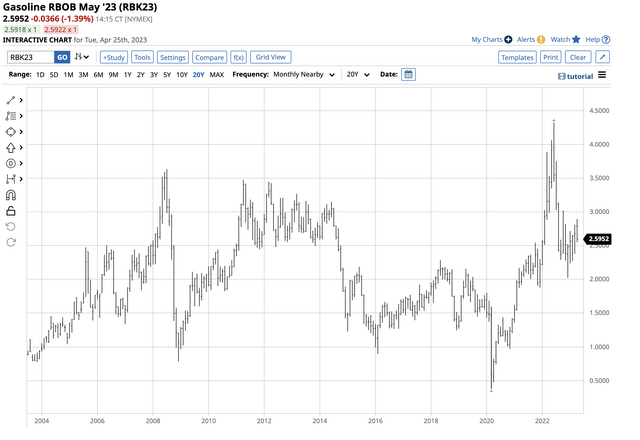Open the Frequency Monthly Nearby dropdown
Image resolution: width=640 pixels, height=440 pixels.
pos(304,75)
